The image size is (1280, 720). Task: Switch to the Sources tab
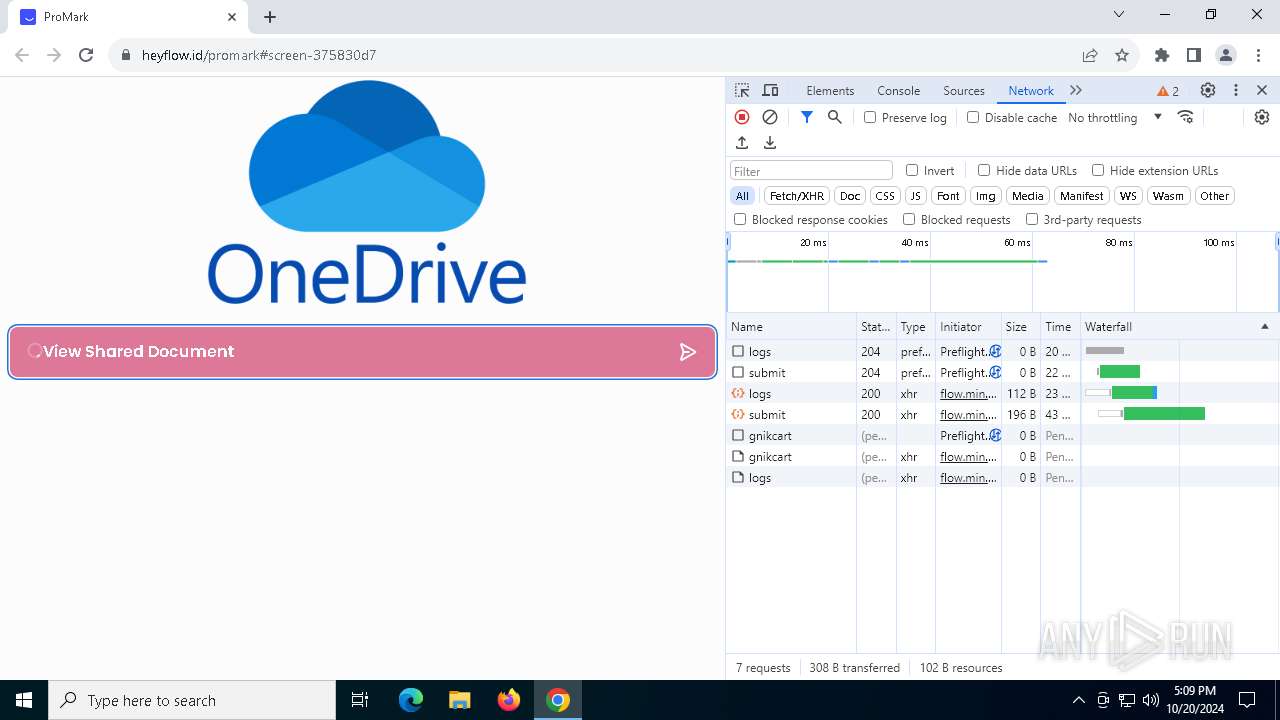[x=964, y=90]
